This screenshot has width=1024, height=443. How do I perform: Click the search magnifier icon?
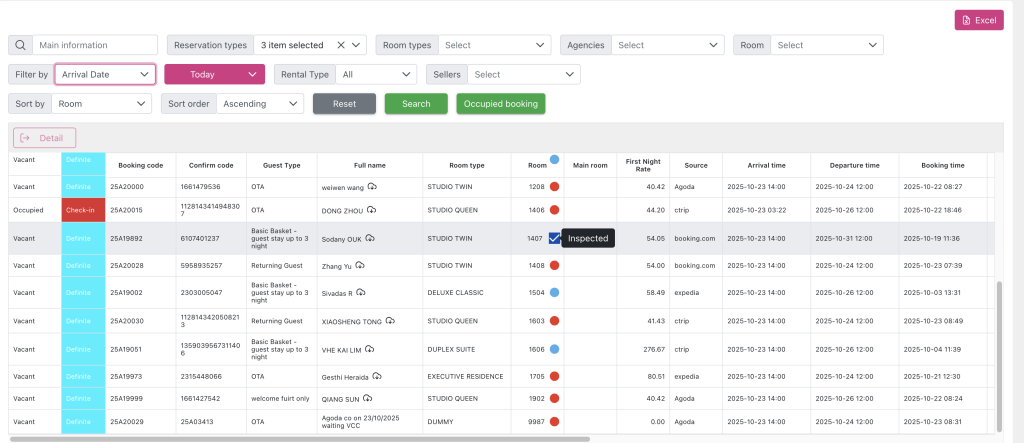tap(20, 45)
